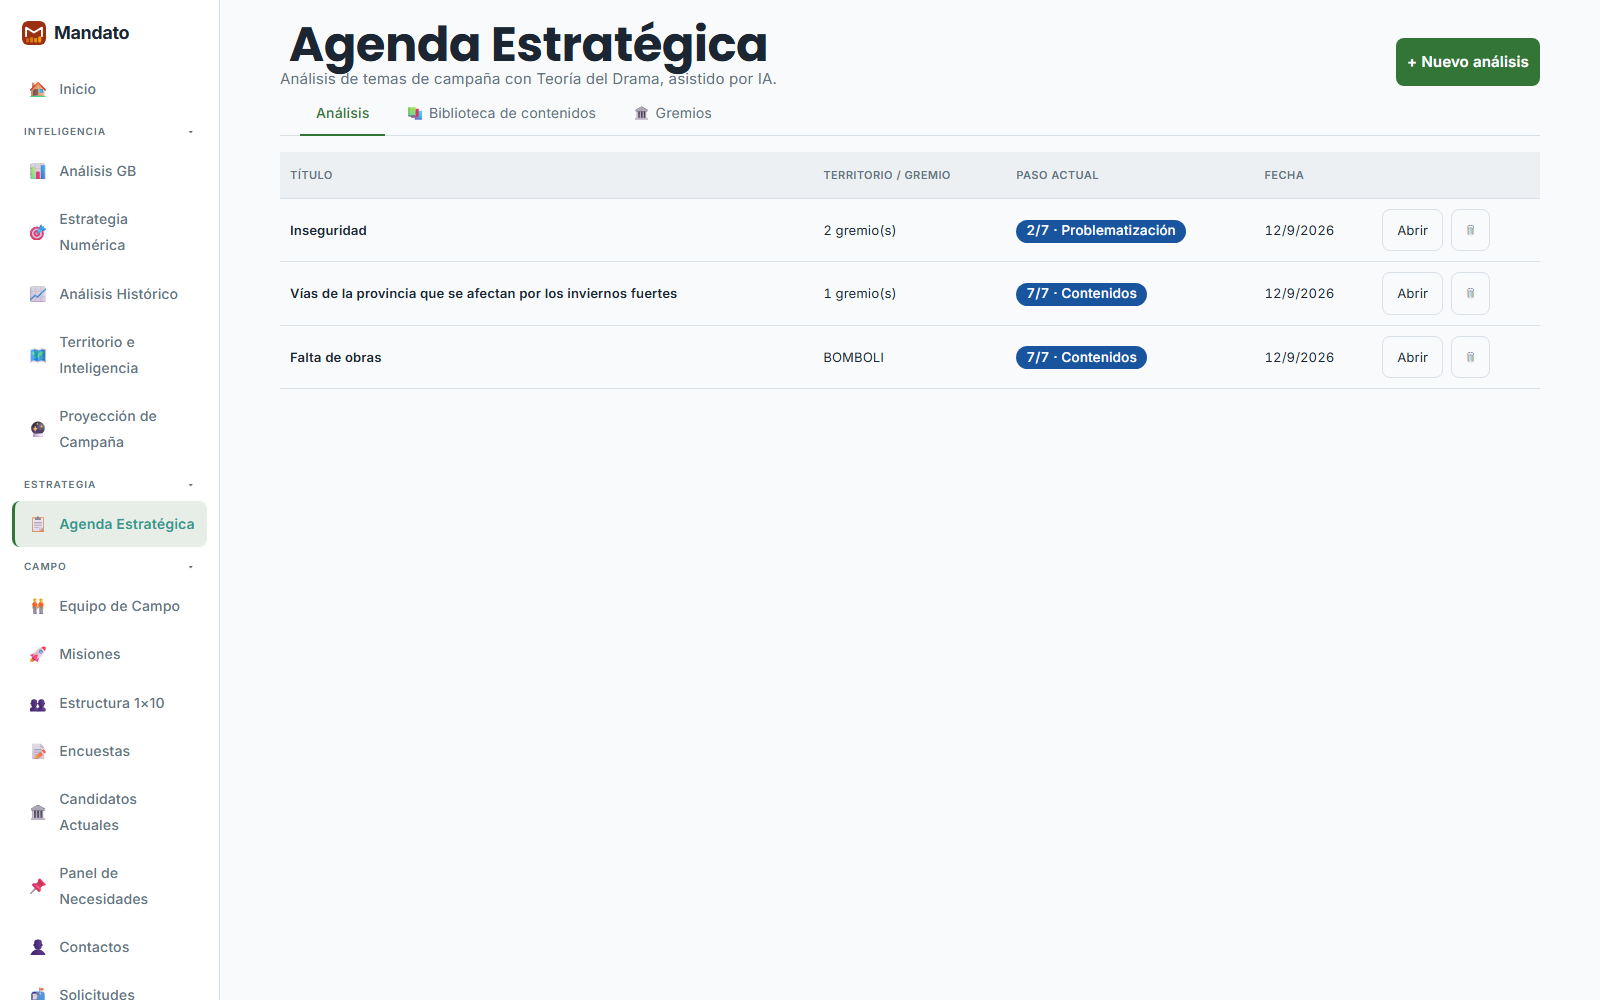This screenshot has height=1000, width=1600.
Task: Switch to the Gremios tab
Action: click(x=673, y=114)
